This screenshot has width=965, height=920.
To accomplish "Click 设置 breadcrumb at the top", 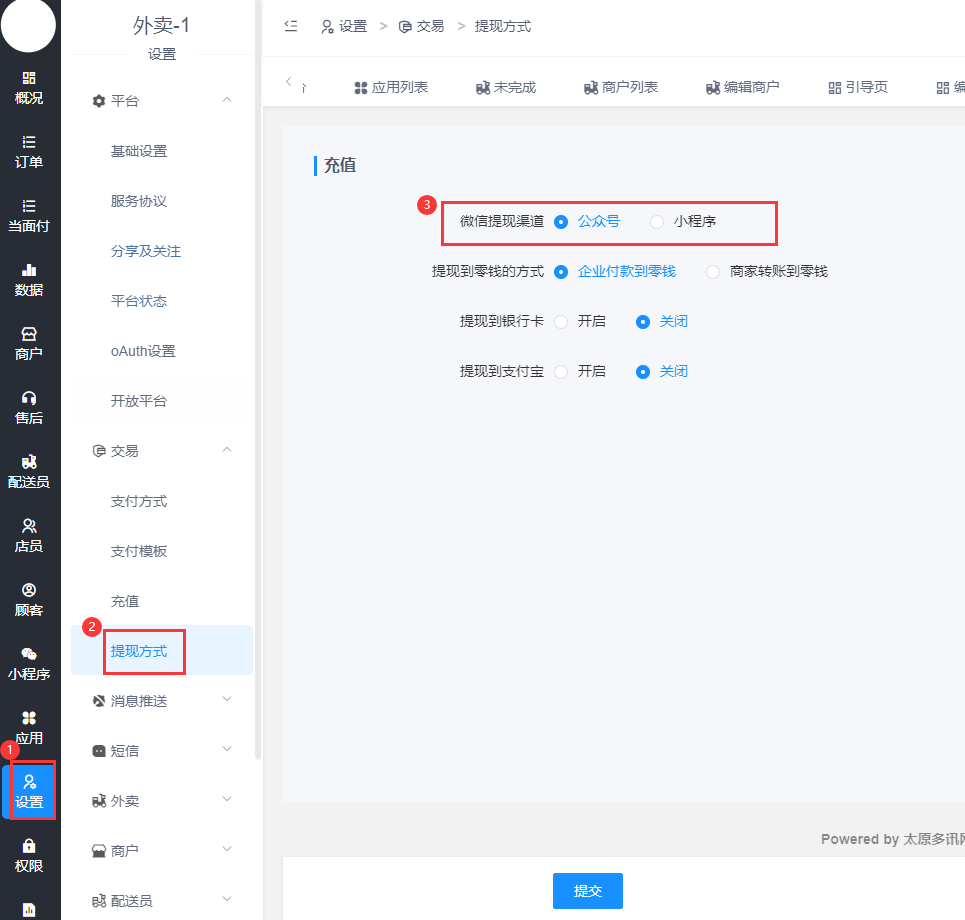I will (x=344, y=26).
